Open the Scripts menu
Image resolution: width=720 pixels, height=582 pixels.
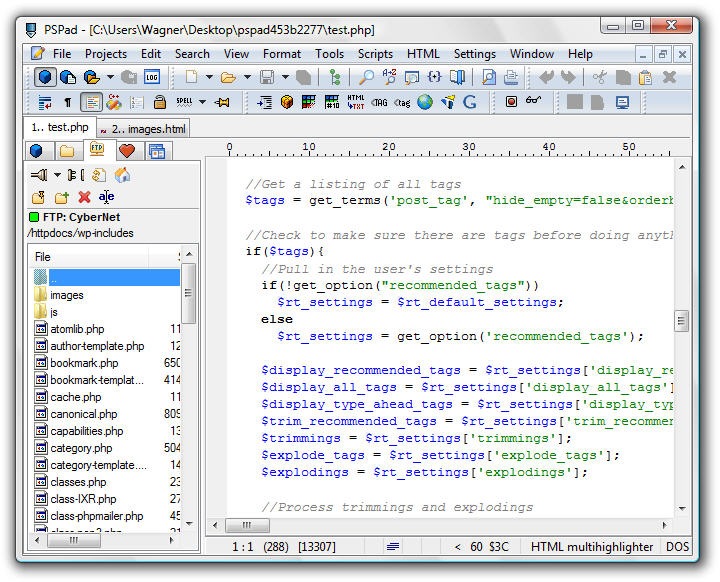point(375,54)
